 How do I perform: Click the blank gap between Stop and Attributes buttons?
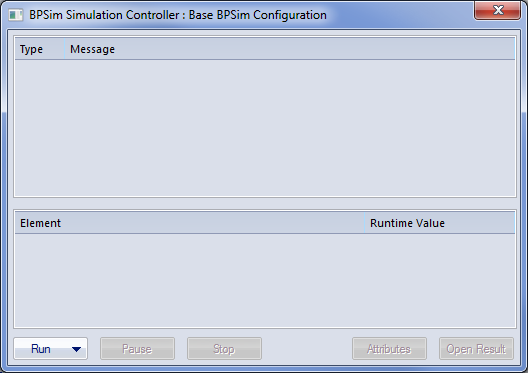tap(307, 349)
